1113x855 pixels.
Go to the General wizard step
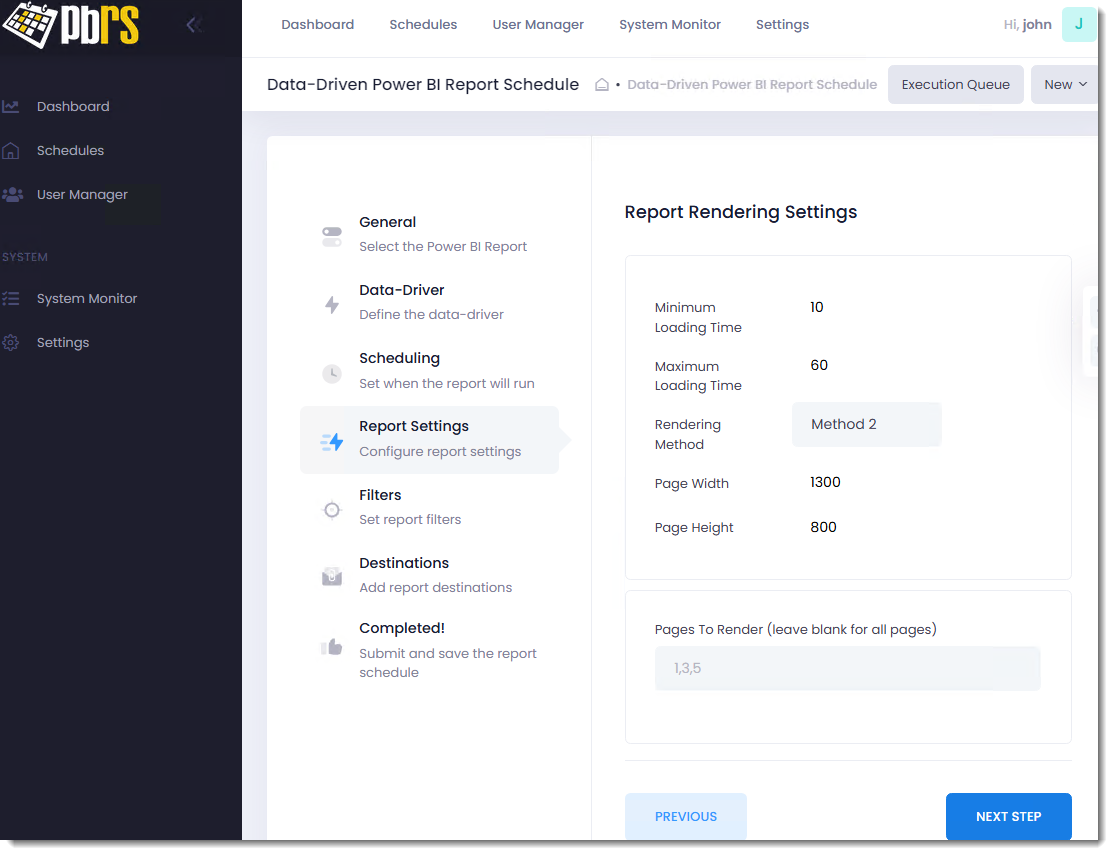coord(429,234)
